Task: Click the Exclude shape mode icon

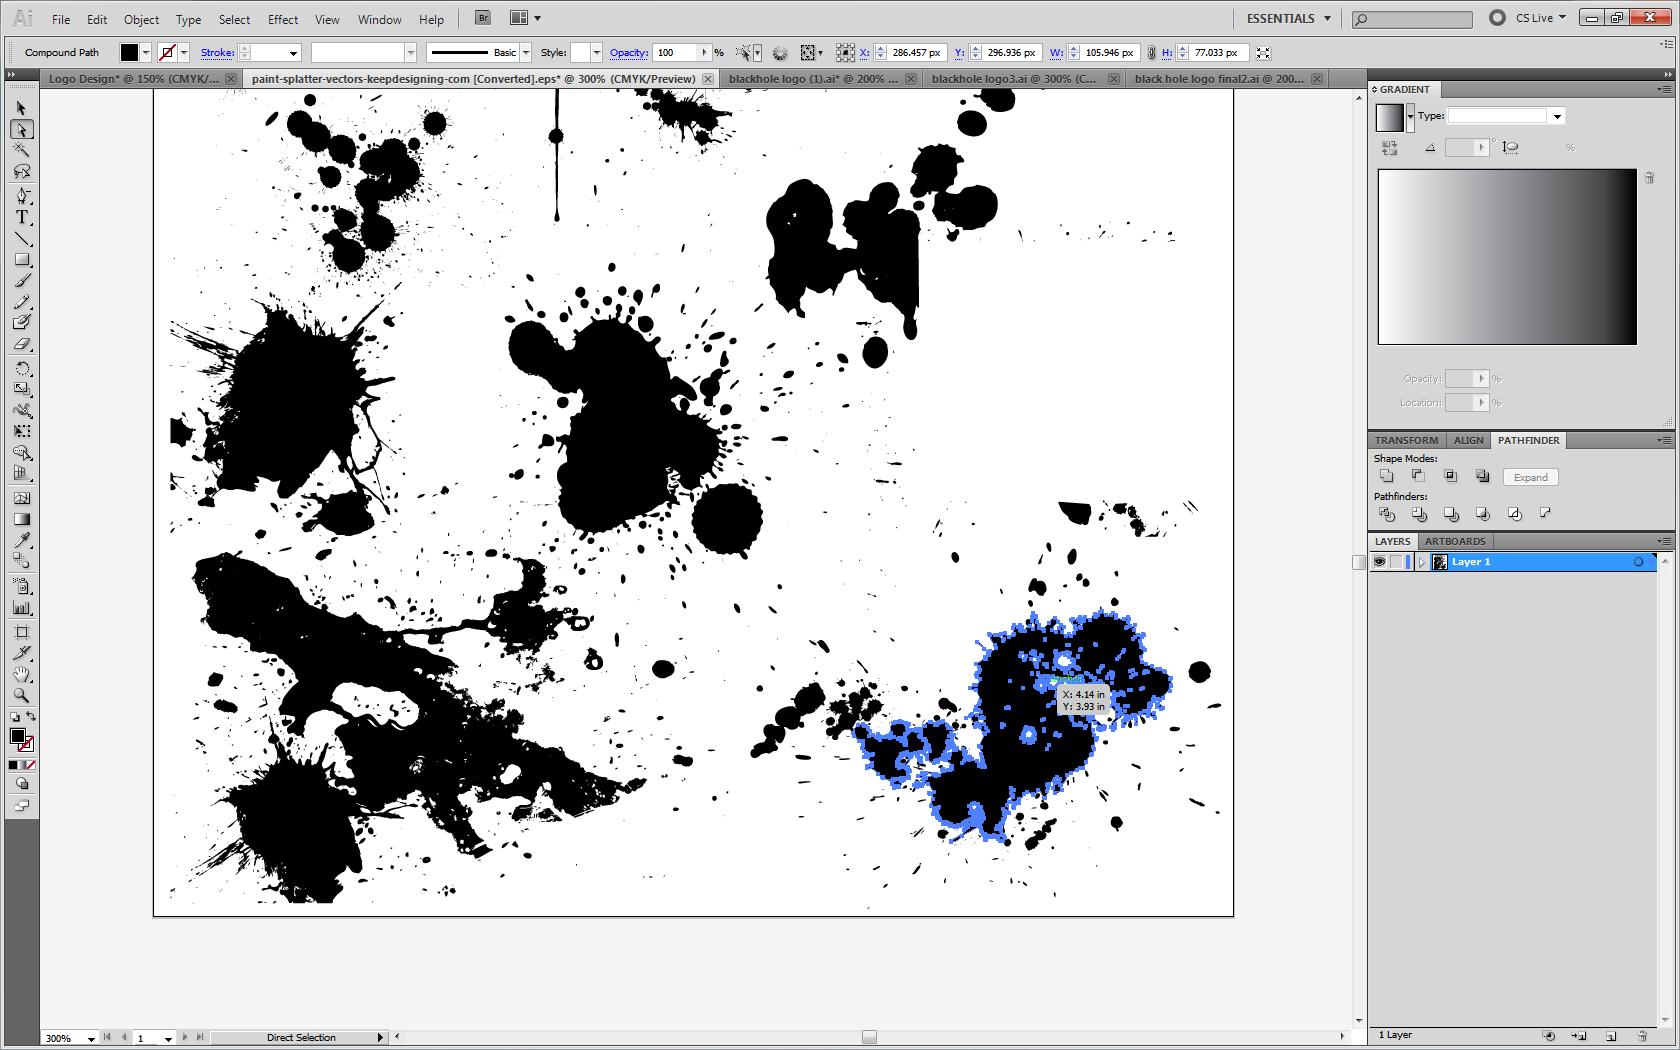Action: tap(1483, 477)
